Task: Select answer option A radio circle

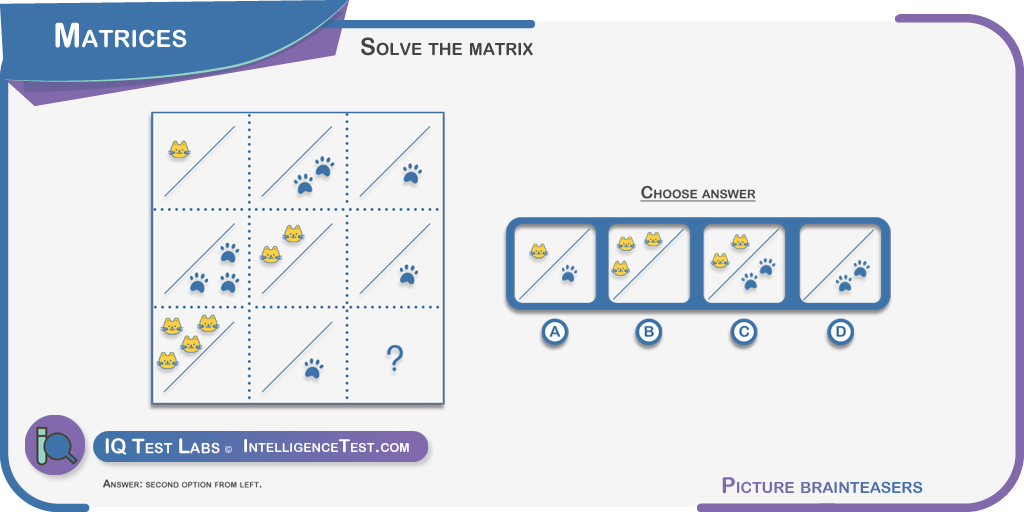Action: point(554,332)
